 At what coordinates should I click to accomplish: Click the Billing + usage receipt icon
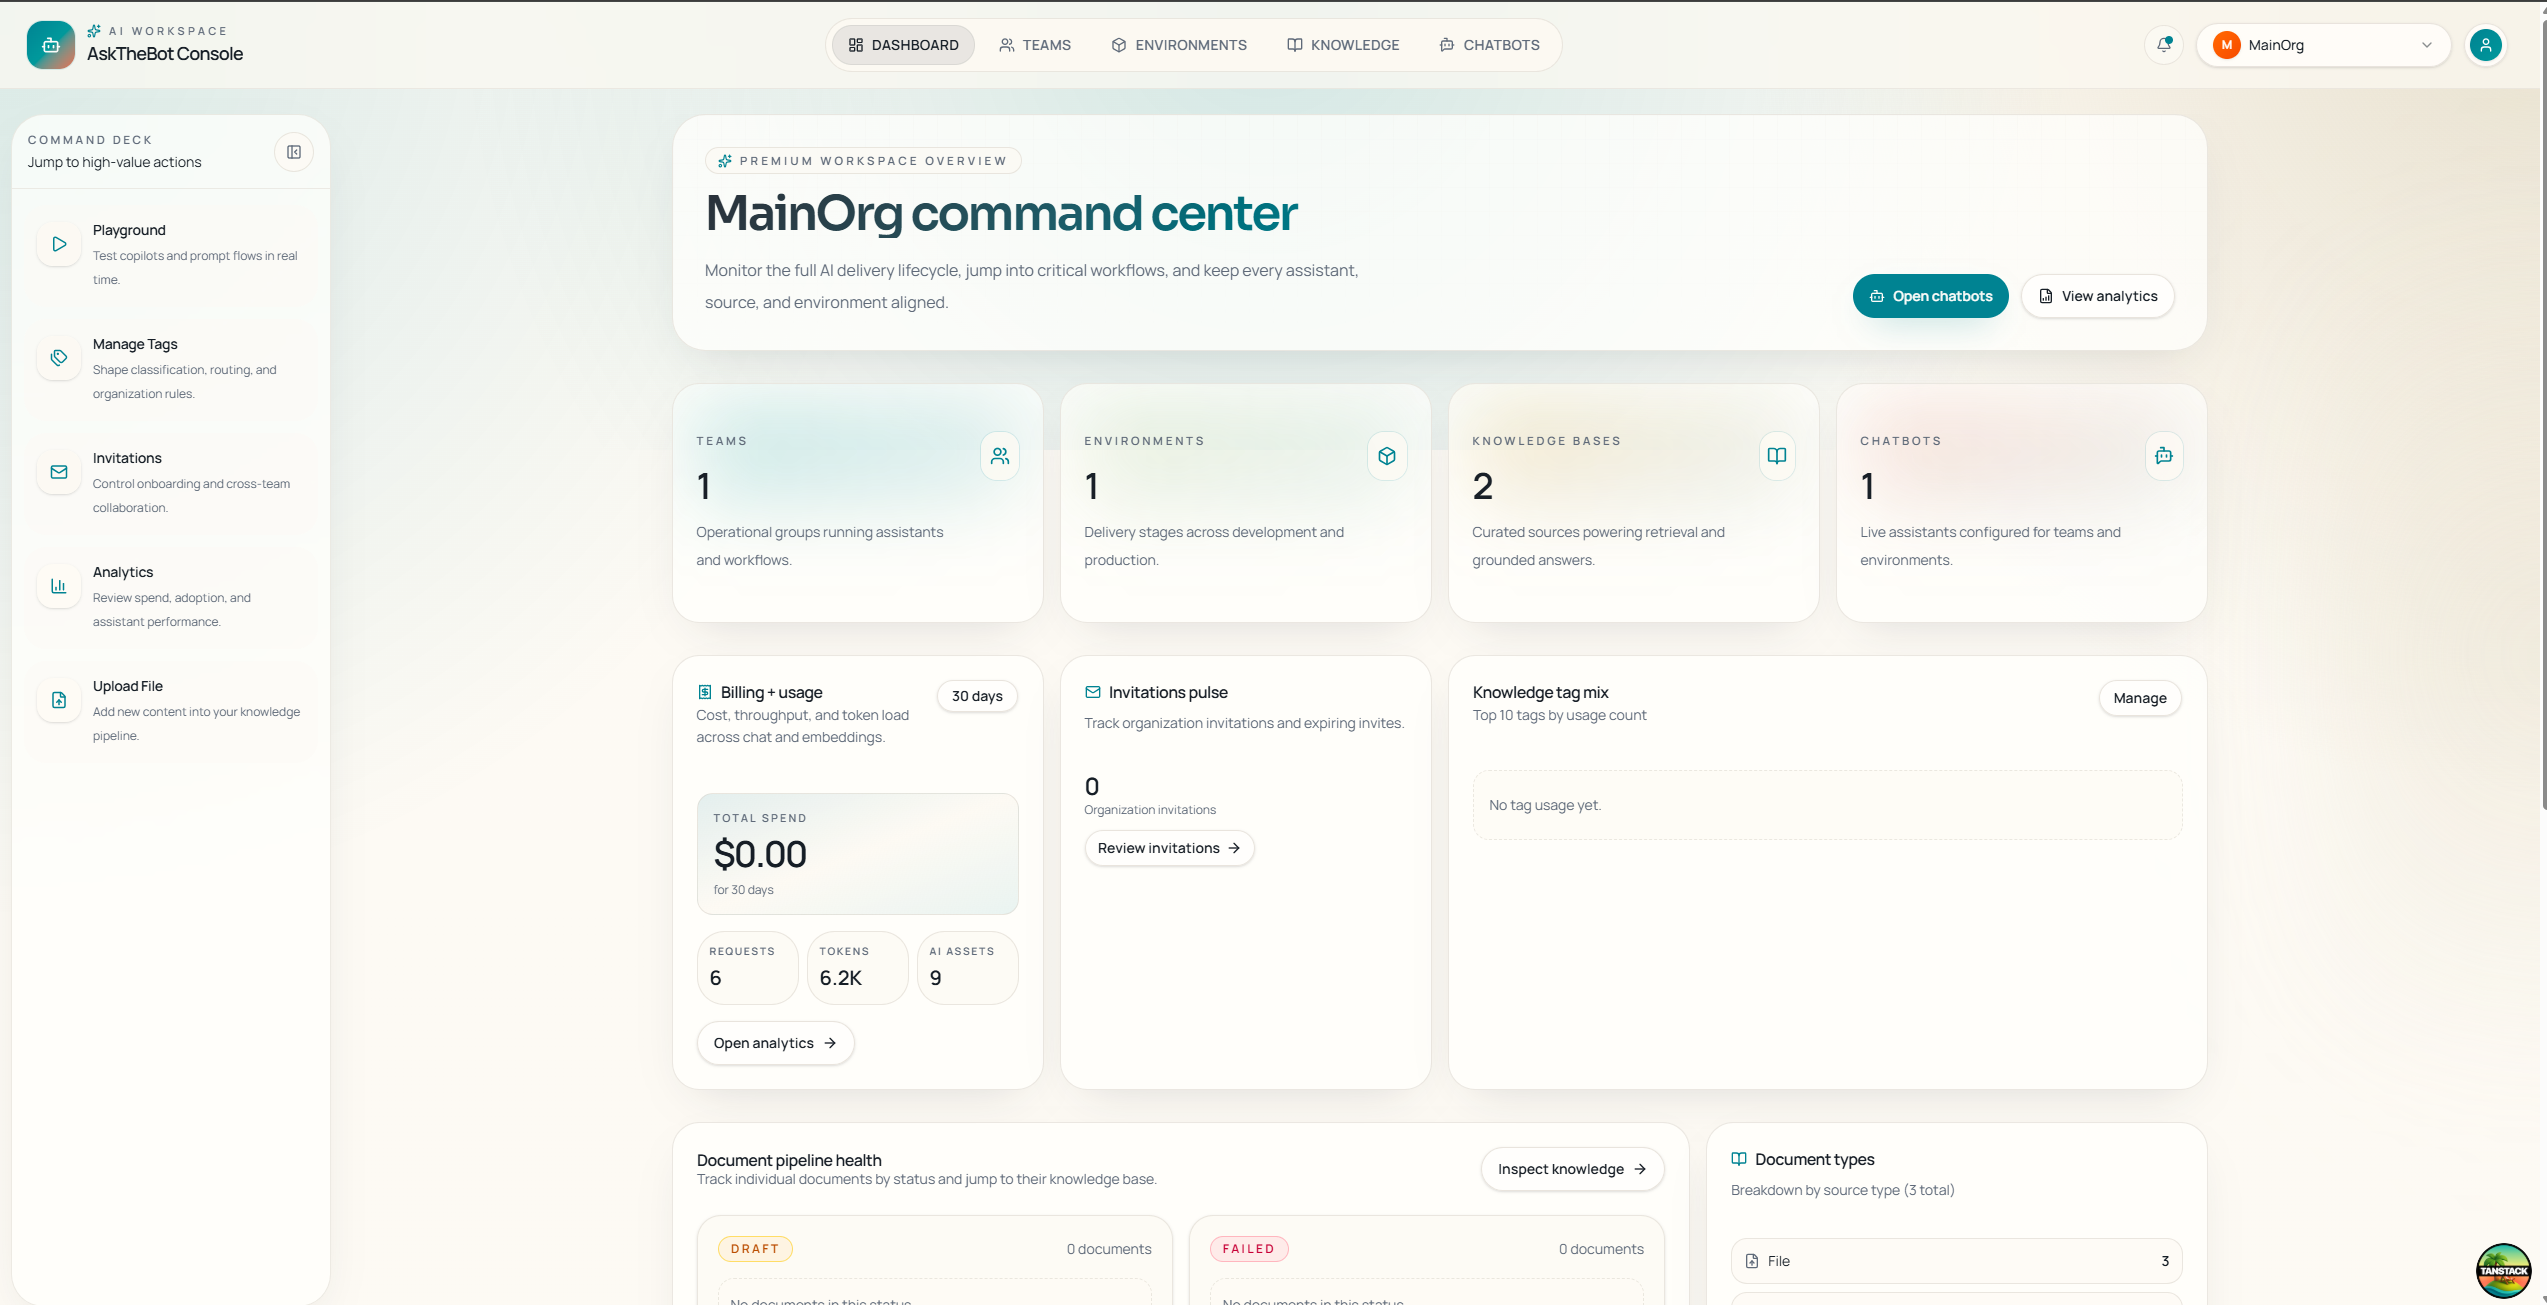705,692
